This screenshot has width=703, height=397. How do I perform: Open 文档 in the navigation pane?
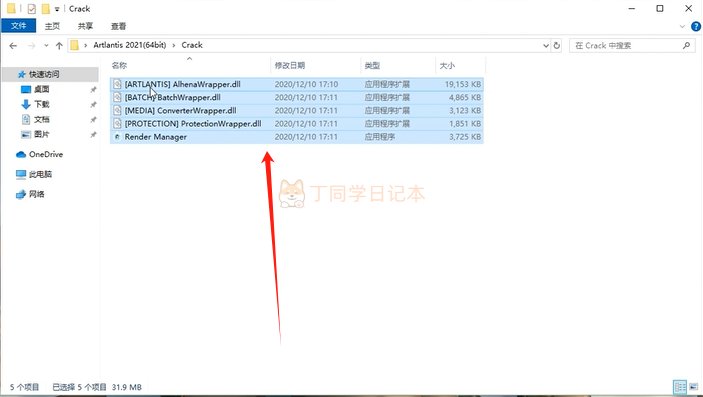pyautogui.click(x=42, y=119)
